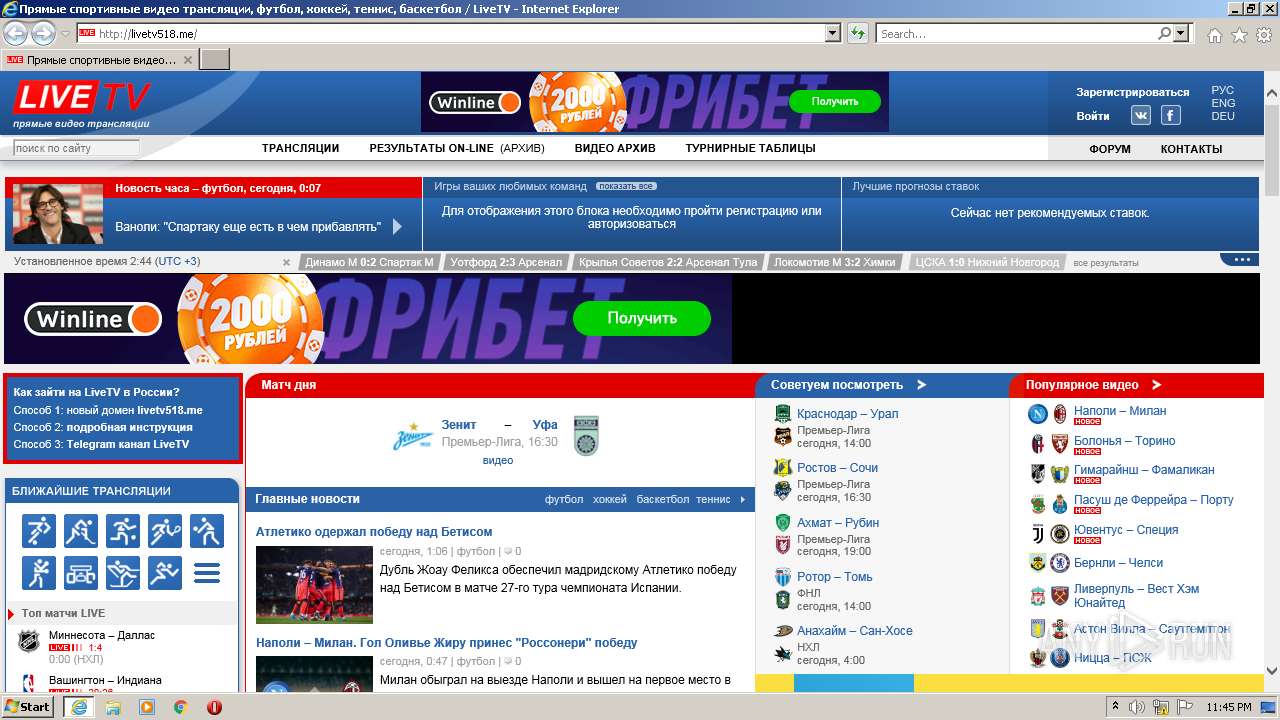Open the ФОРУМ menu item
The height and width of the screenshot is (720, 1280).
tap(1110, 149)
